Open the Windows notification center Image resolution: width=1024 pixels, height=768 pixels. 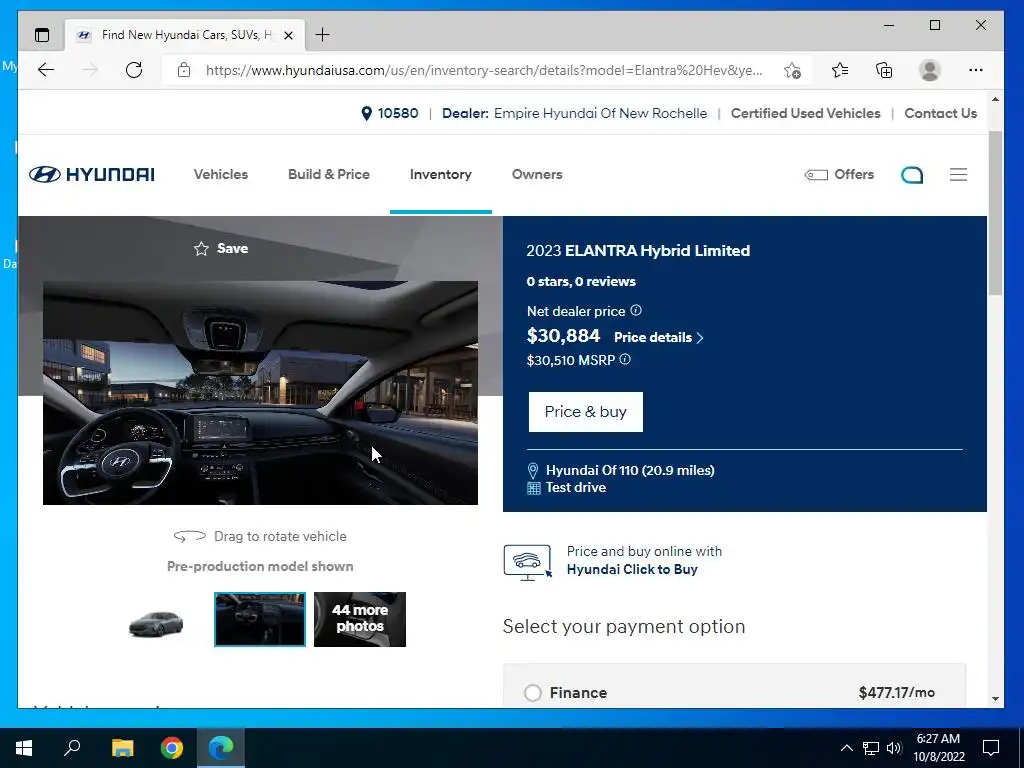pyautogui.click(x=991, y=748)
